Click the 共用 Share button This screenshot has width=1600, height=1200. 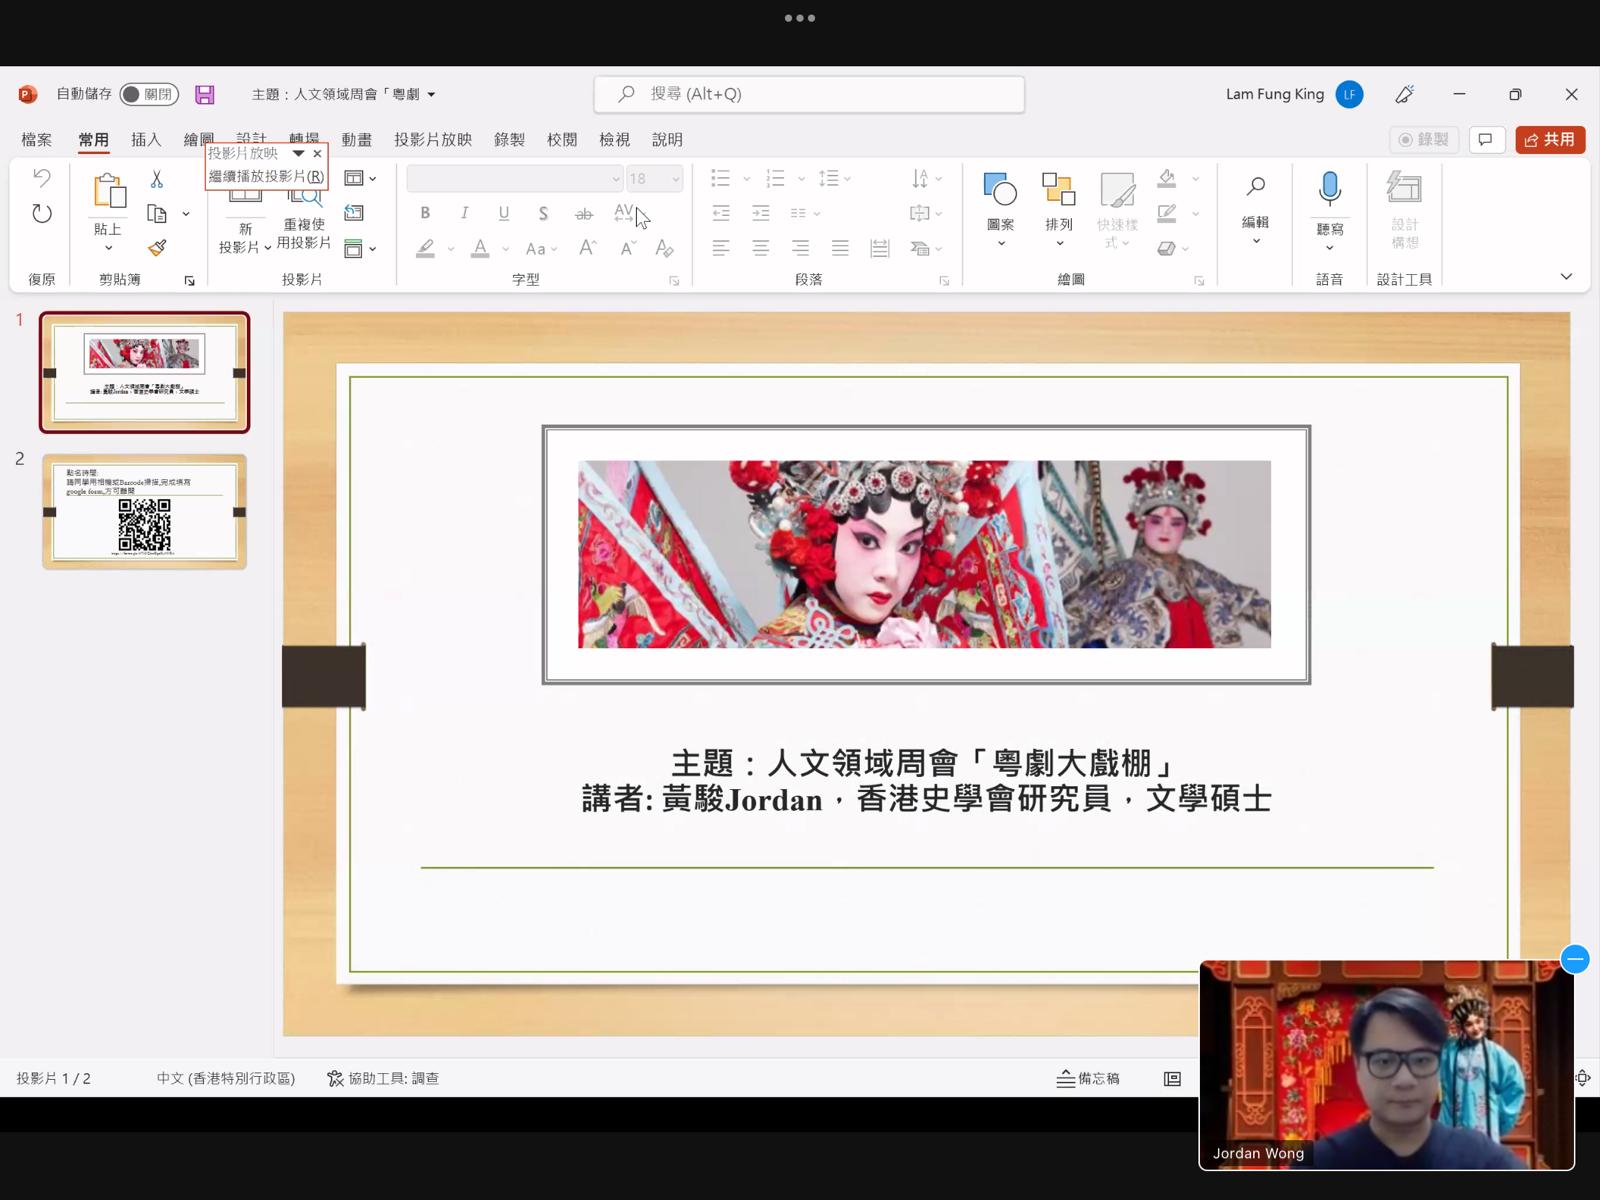point(1550,140)
